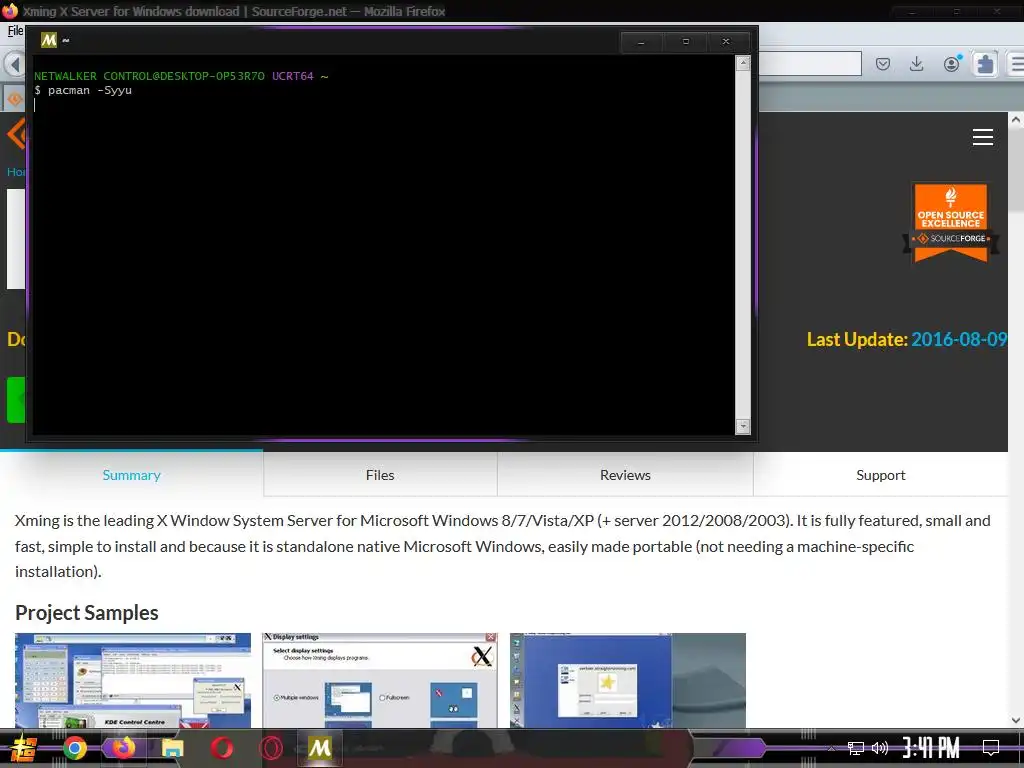Image resolution: width=1024 pixels, height=768 pixels.
Task: Open the Firefox extensions puzzle icon
Action: point(985,64)
